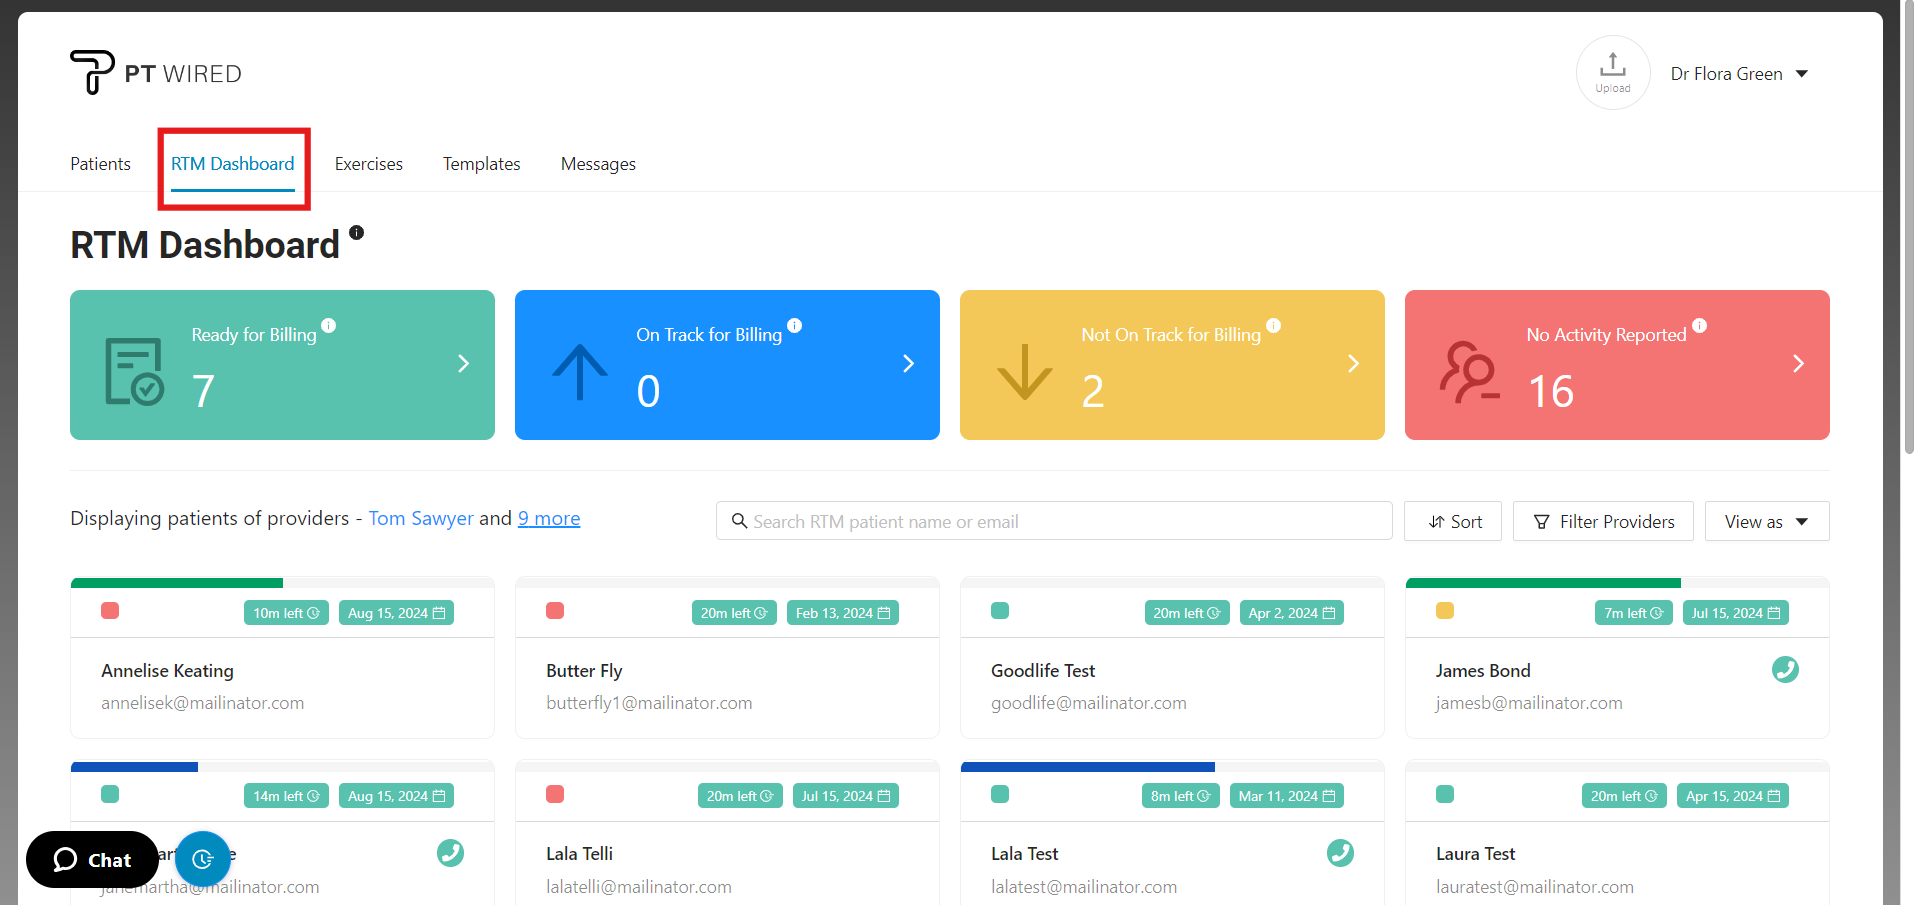
Task: Open the Messages tab
Action: (598, 163)
